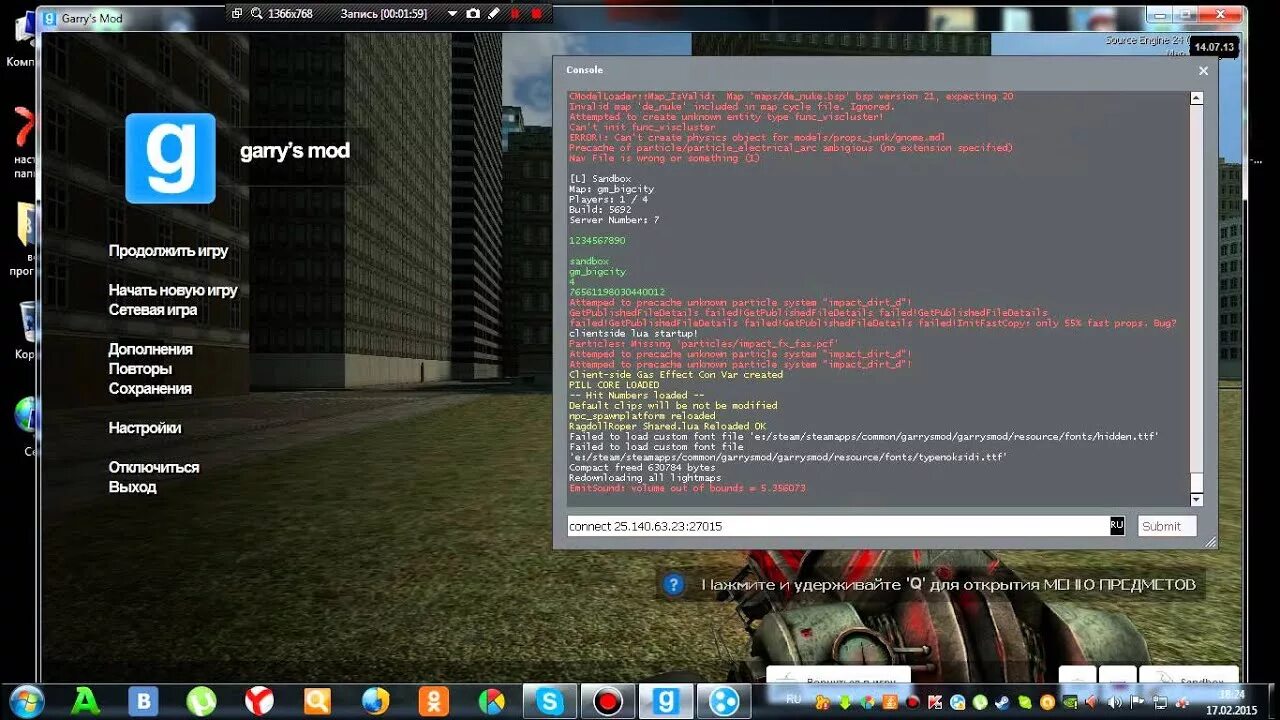This screenshot has width=1280, height=720.
Task: Click console scrollbar up arrow
Action: [x=1196, y=98]
